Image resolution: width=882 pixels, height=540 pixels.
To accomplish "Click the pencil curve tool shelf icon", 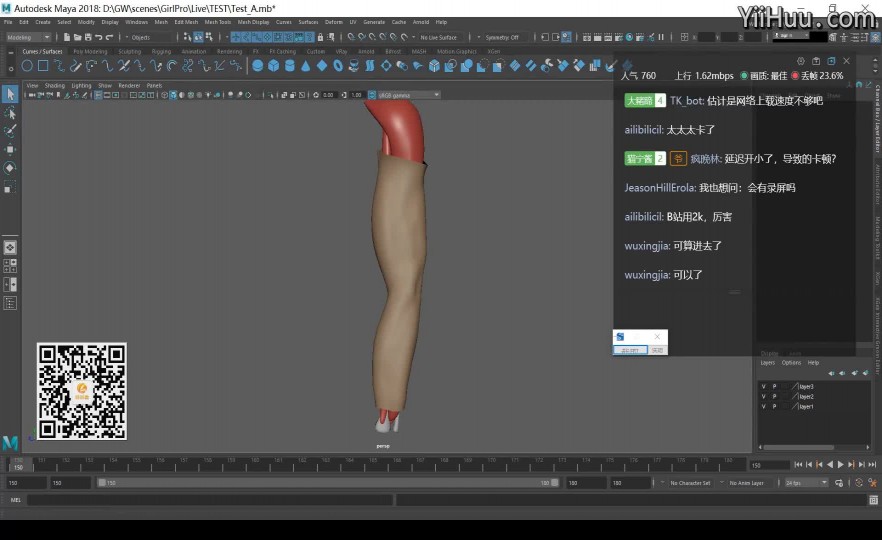I will point(75,66).
